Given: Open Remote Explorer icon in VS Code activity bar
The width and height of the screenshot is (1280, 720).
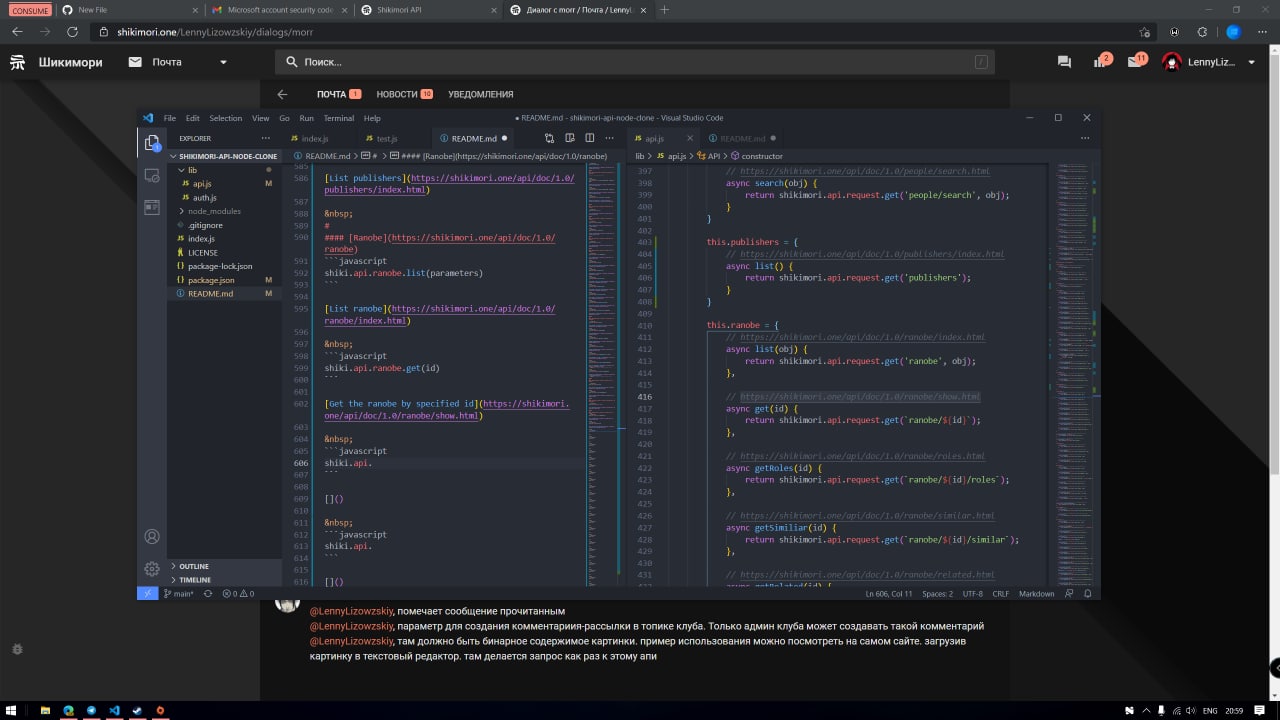Looking at the screenshot, I should [152, 175].
